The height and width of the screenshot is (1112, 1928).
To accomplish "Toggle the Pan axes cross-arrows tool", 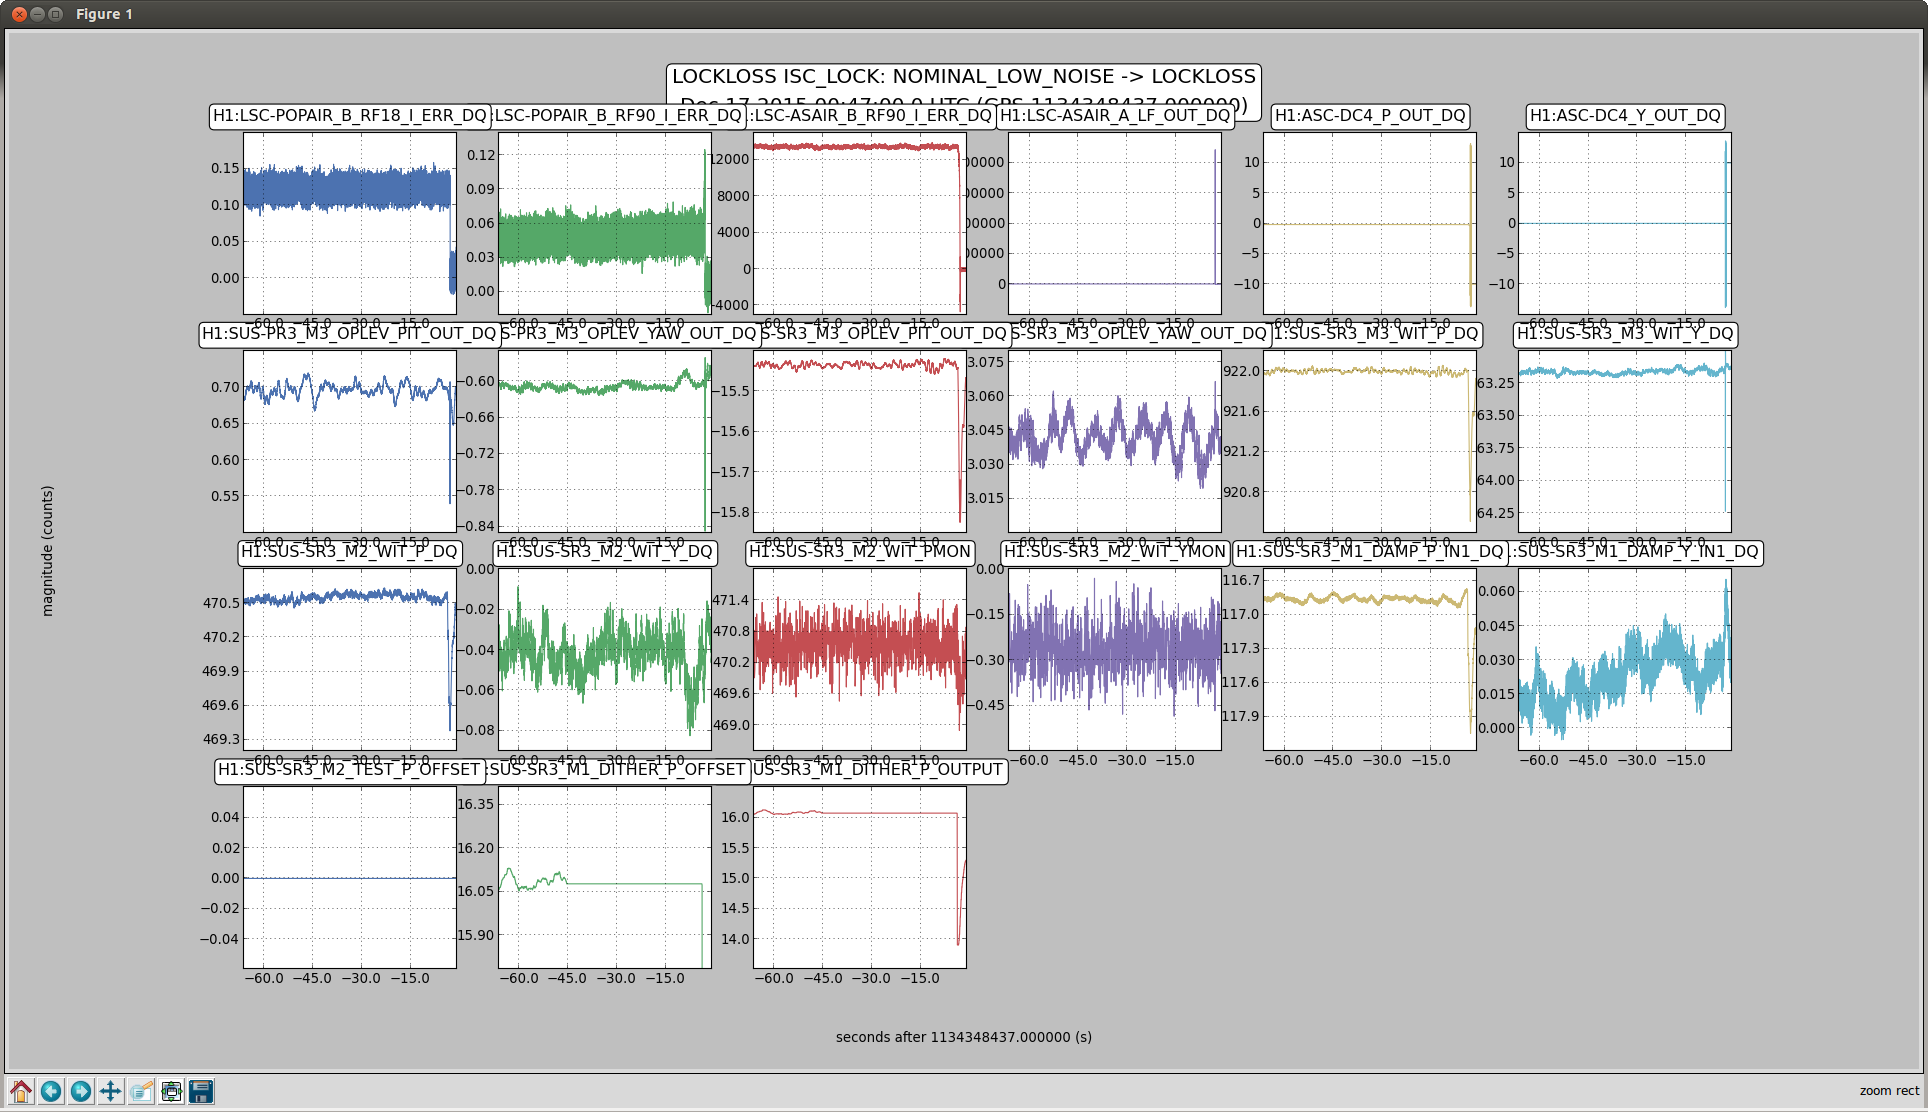I will pos(111,1091).
